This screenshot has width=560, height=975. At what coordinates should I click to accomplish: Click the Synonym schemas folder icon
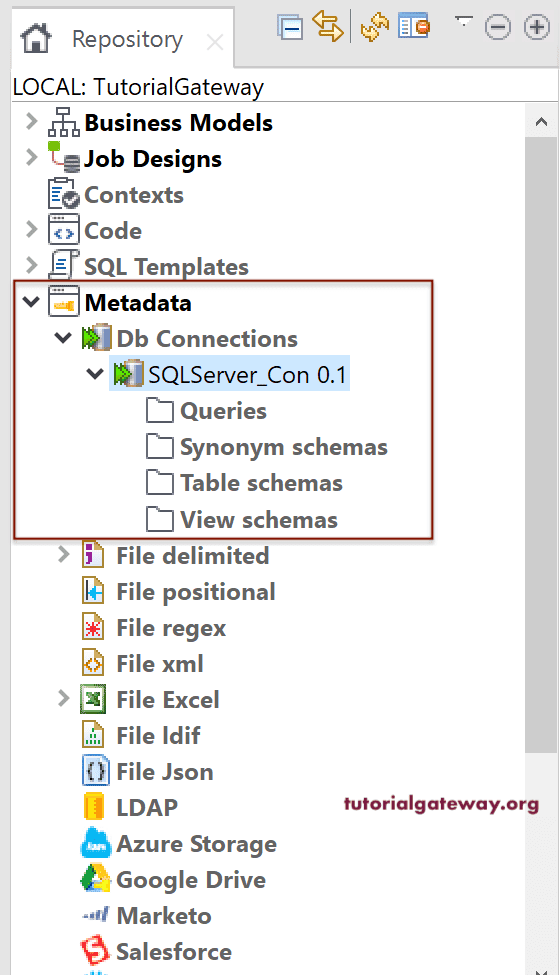(x=160, y=446)
